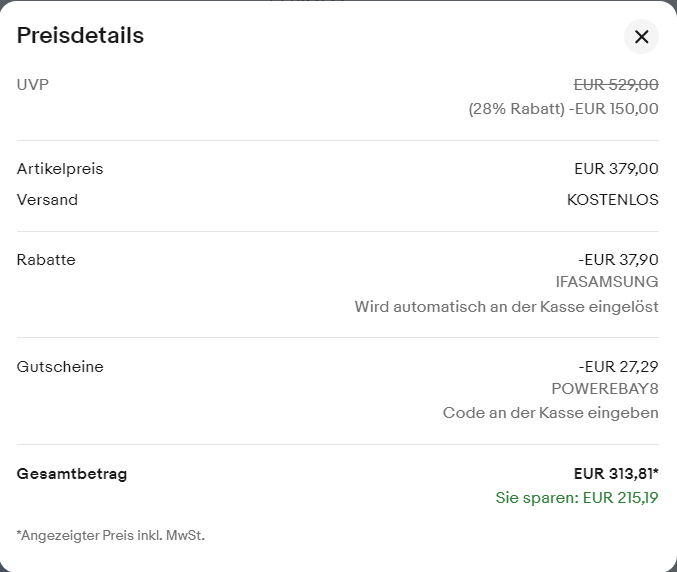The height and width of the screenshot is (572, 677).
Task: Click the POWEREBAY8 coupon code
Action: [x=605, y=389]
